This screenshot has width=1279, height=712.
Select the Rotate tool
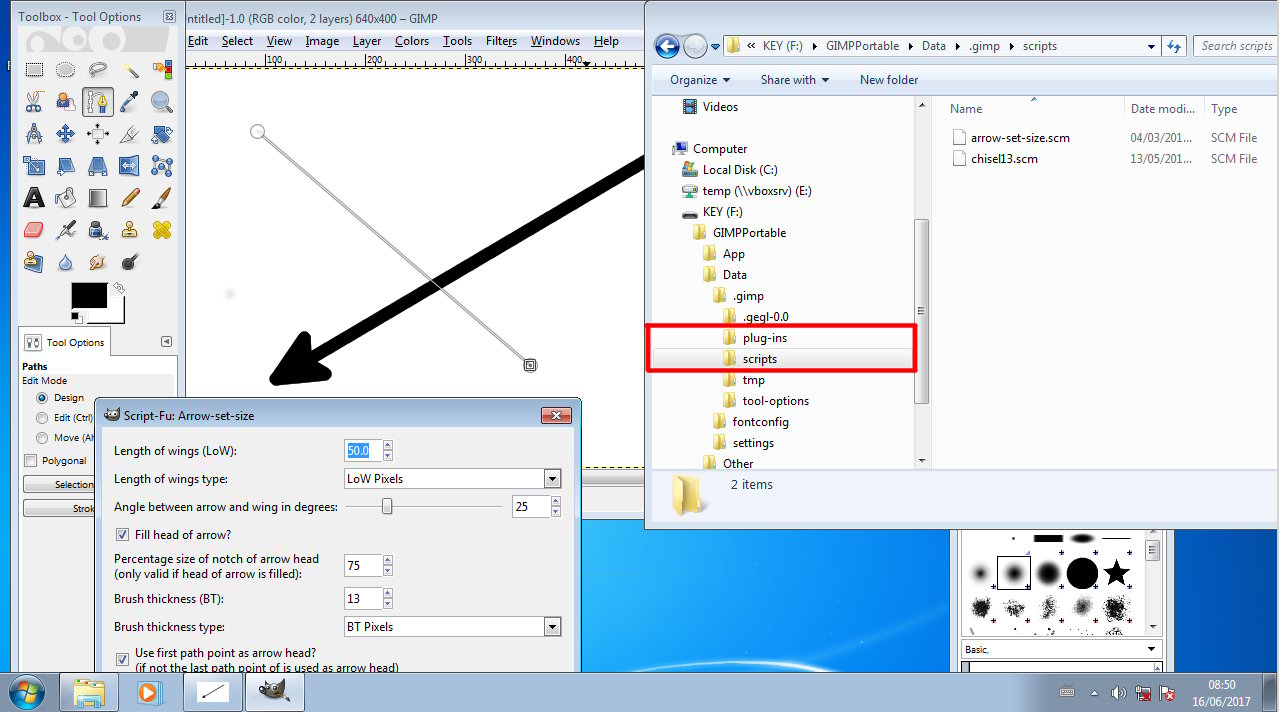(x=162, y=134)
